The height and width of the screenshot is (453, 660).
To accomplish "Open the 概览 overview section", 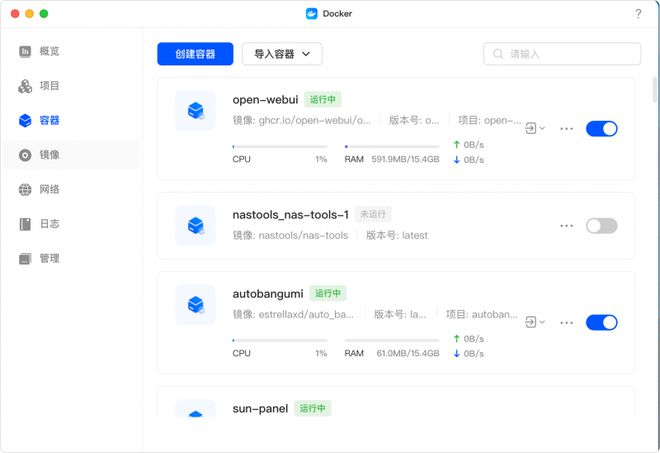I will point(71,51).
